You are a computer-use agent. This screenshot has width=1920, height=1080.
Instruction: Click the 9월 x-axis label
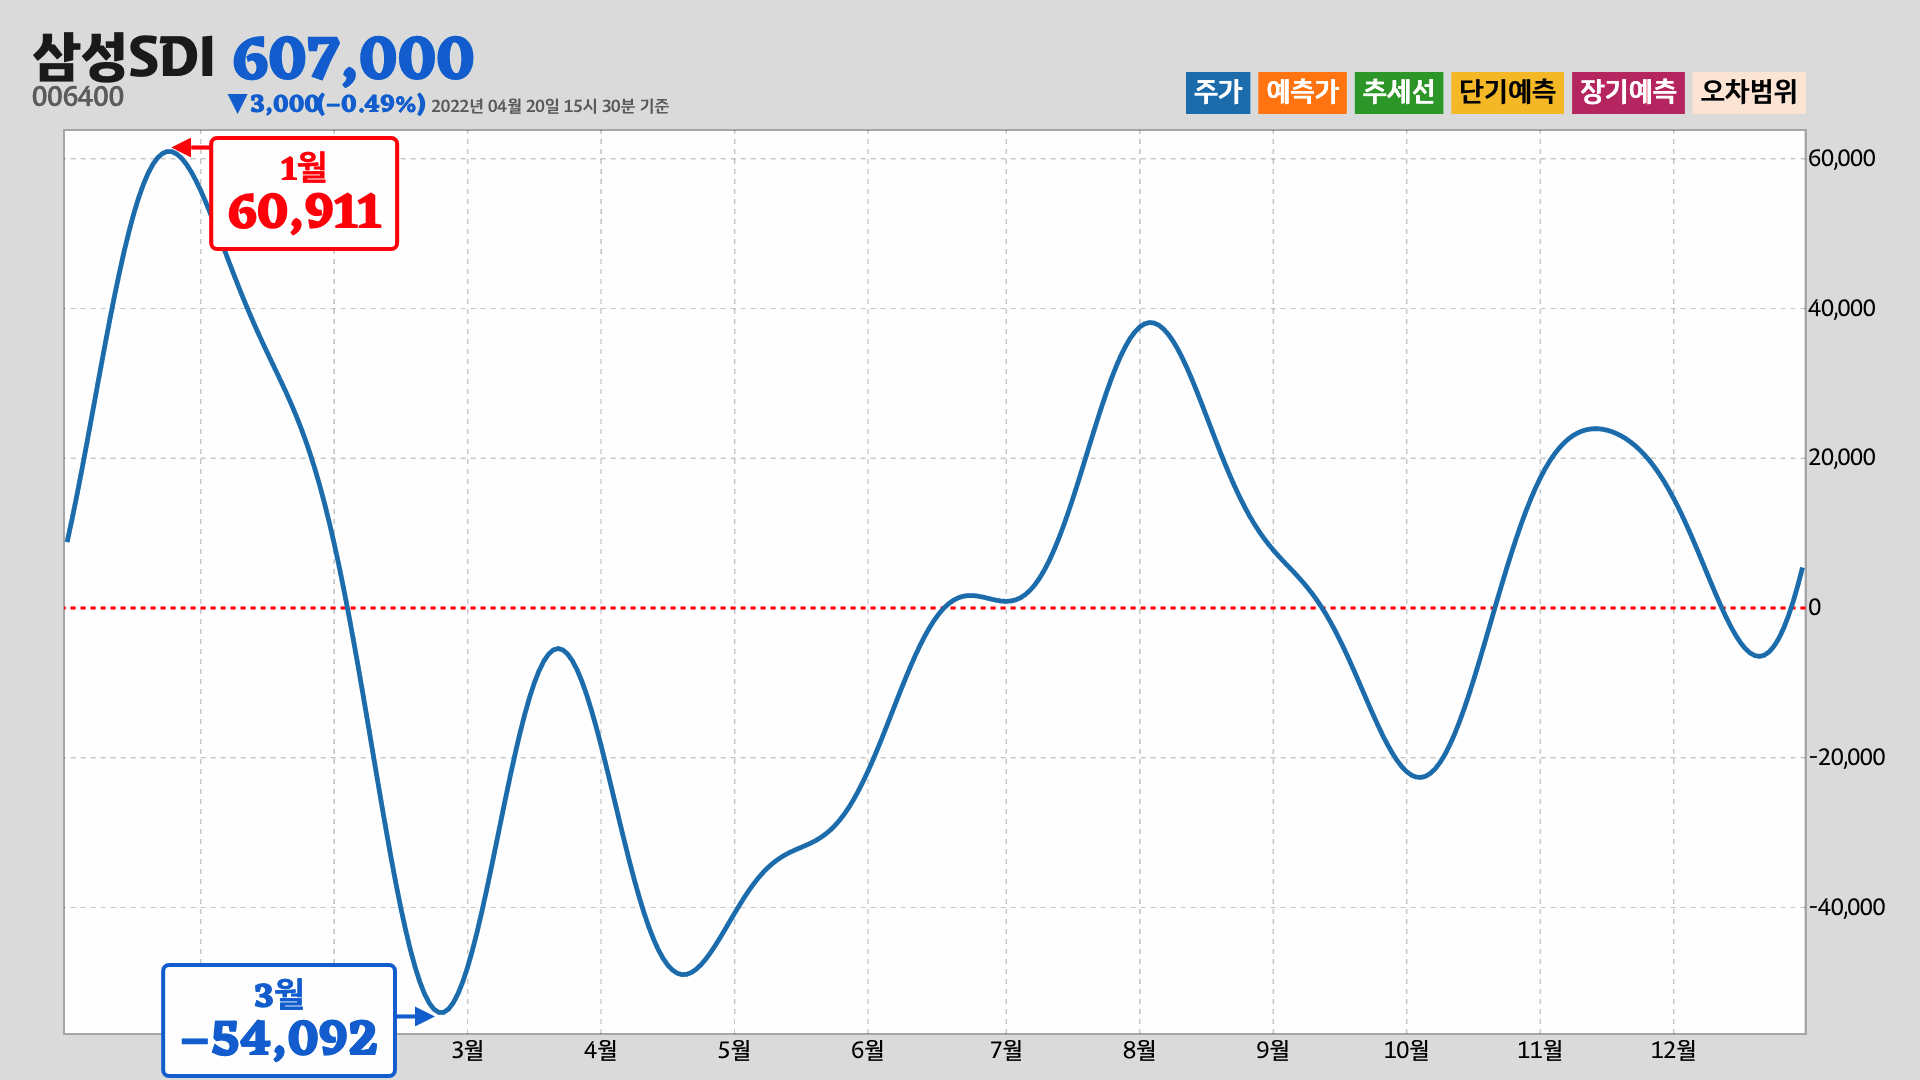(1273, 1050)
